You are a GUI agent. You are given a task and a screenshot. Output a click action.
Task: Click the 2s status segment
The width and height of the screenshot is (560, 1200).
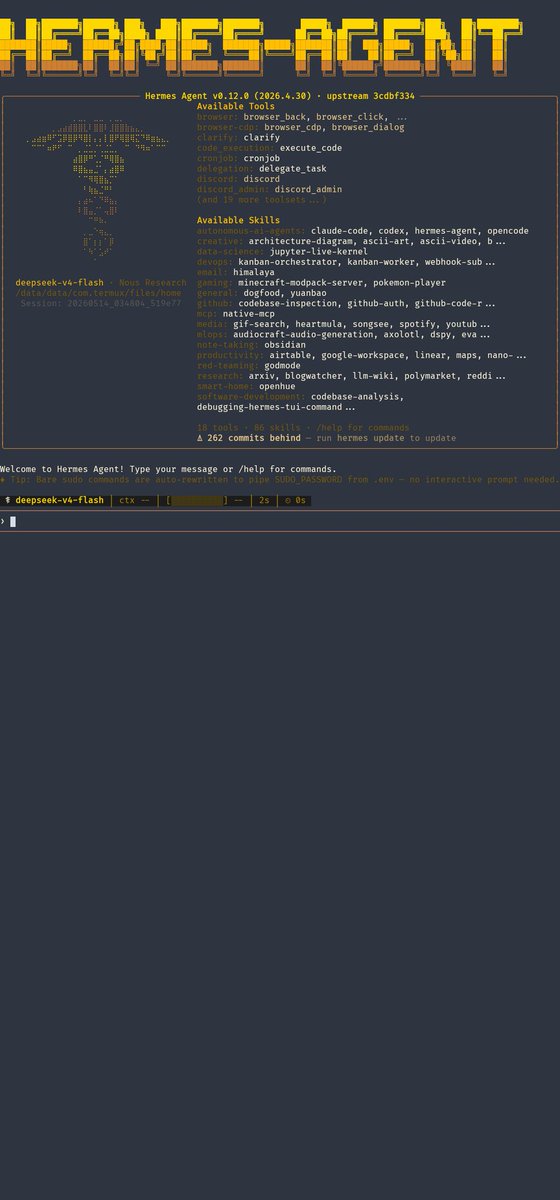(265, 500)
